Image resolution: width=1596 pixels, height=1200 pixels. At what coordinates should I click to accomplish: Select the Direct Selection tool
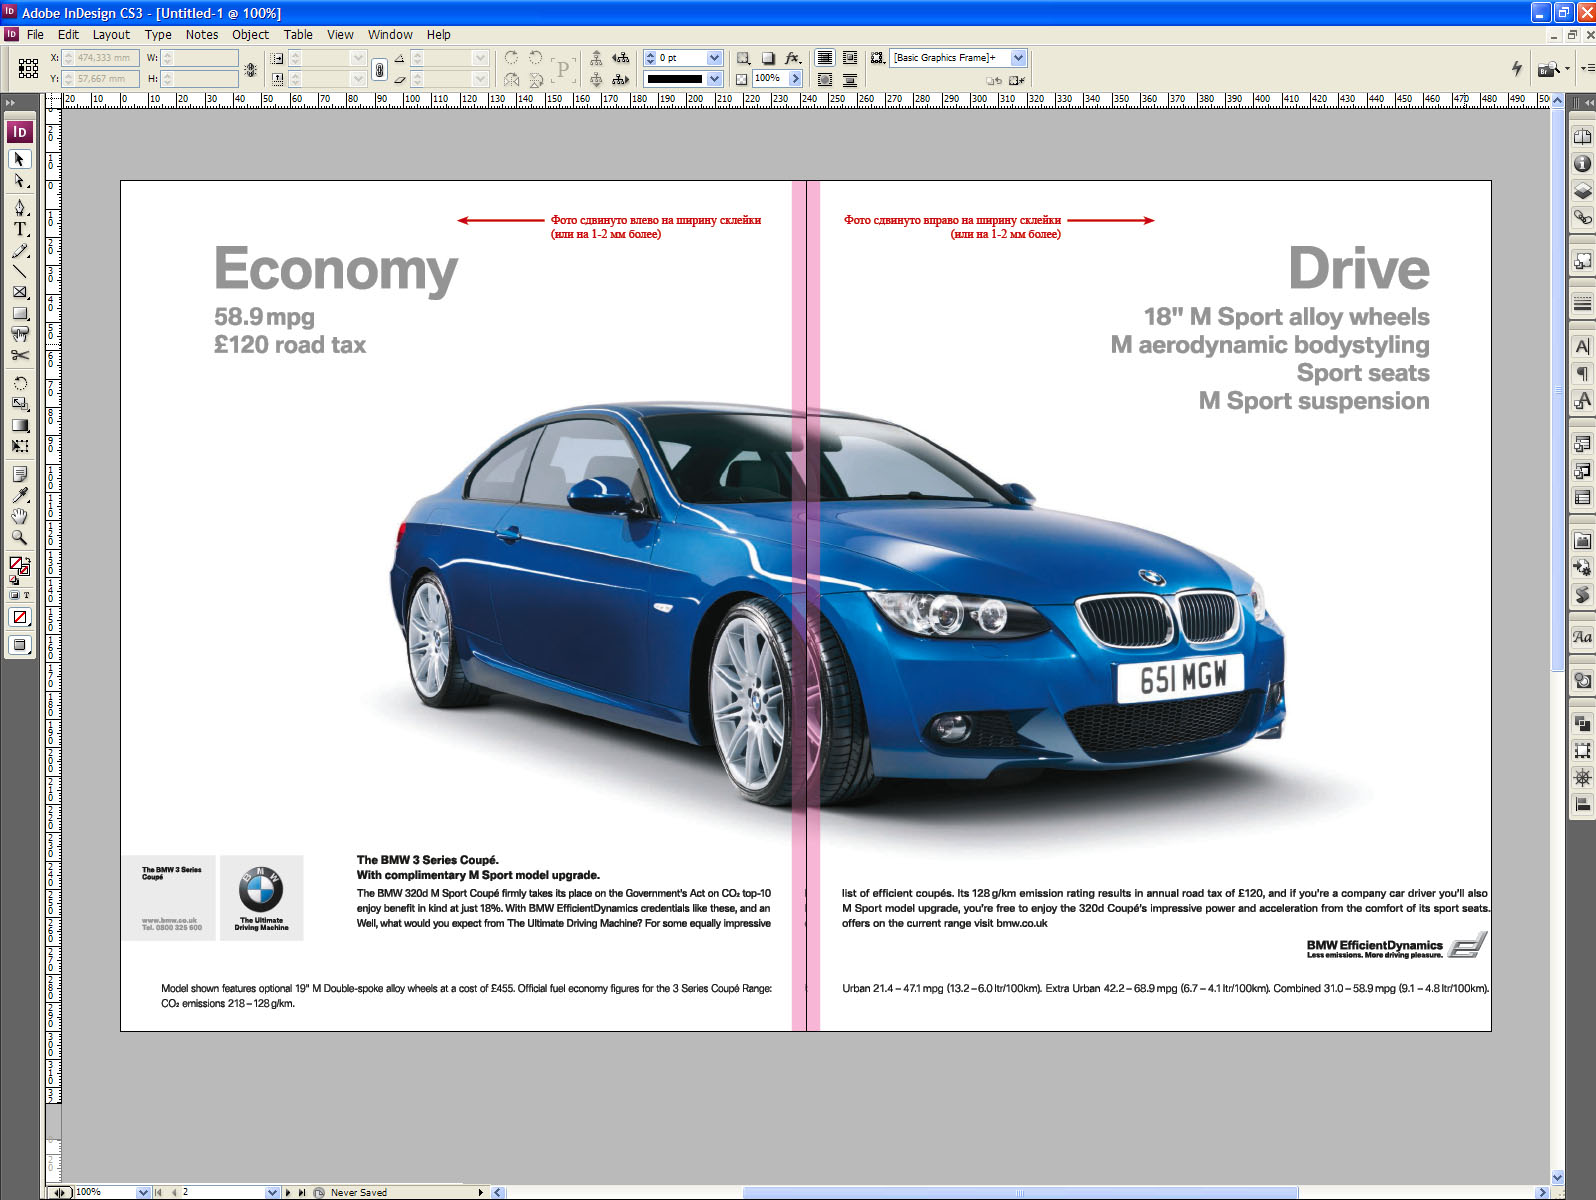pos(19,181)
